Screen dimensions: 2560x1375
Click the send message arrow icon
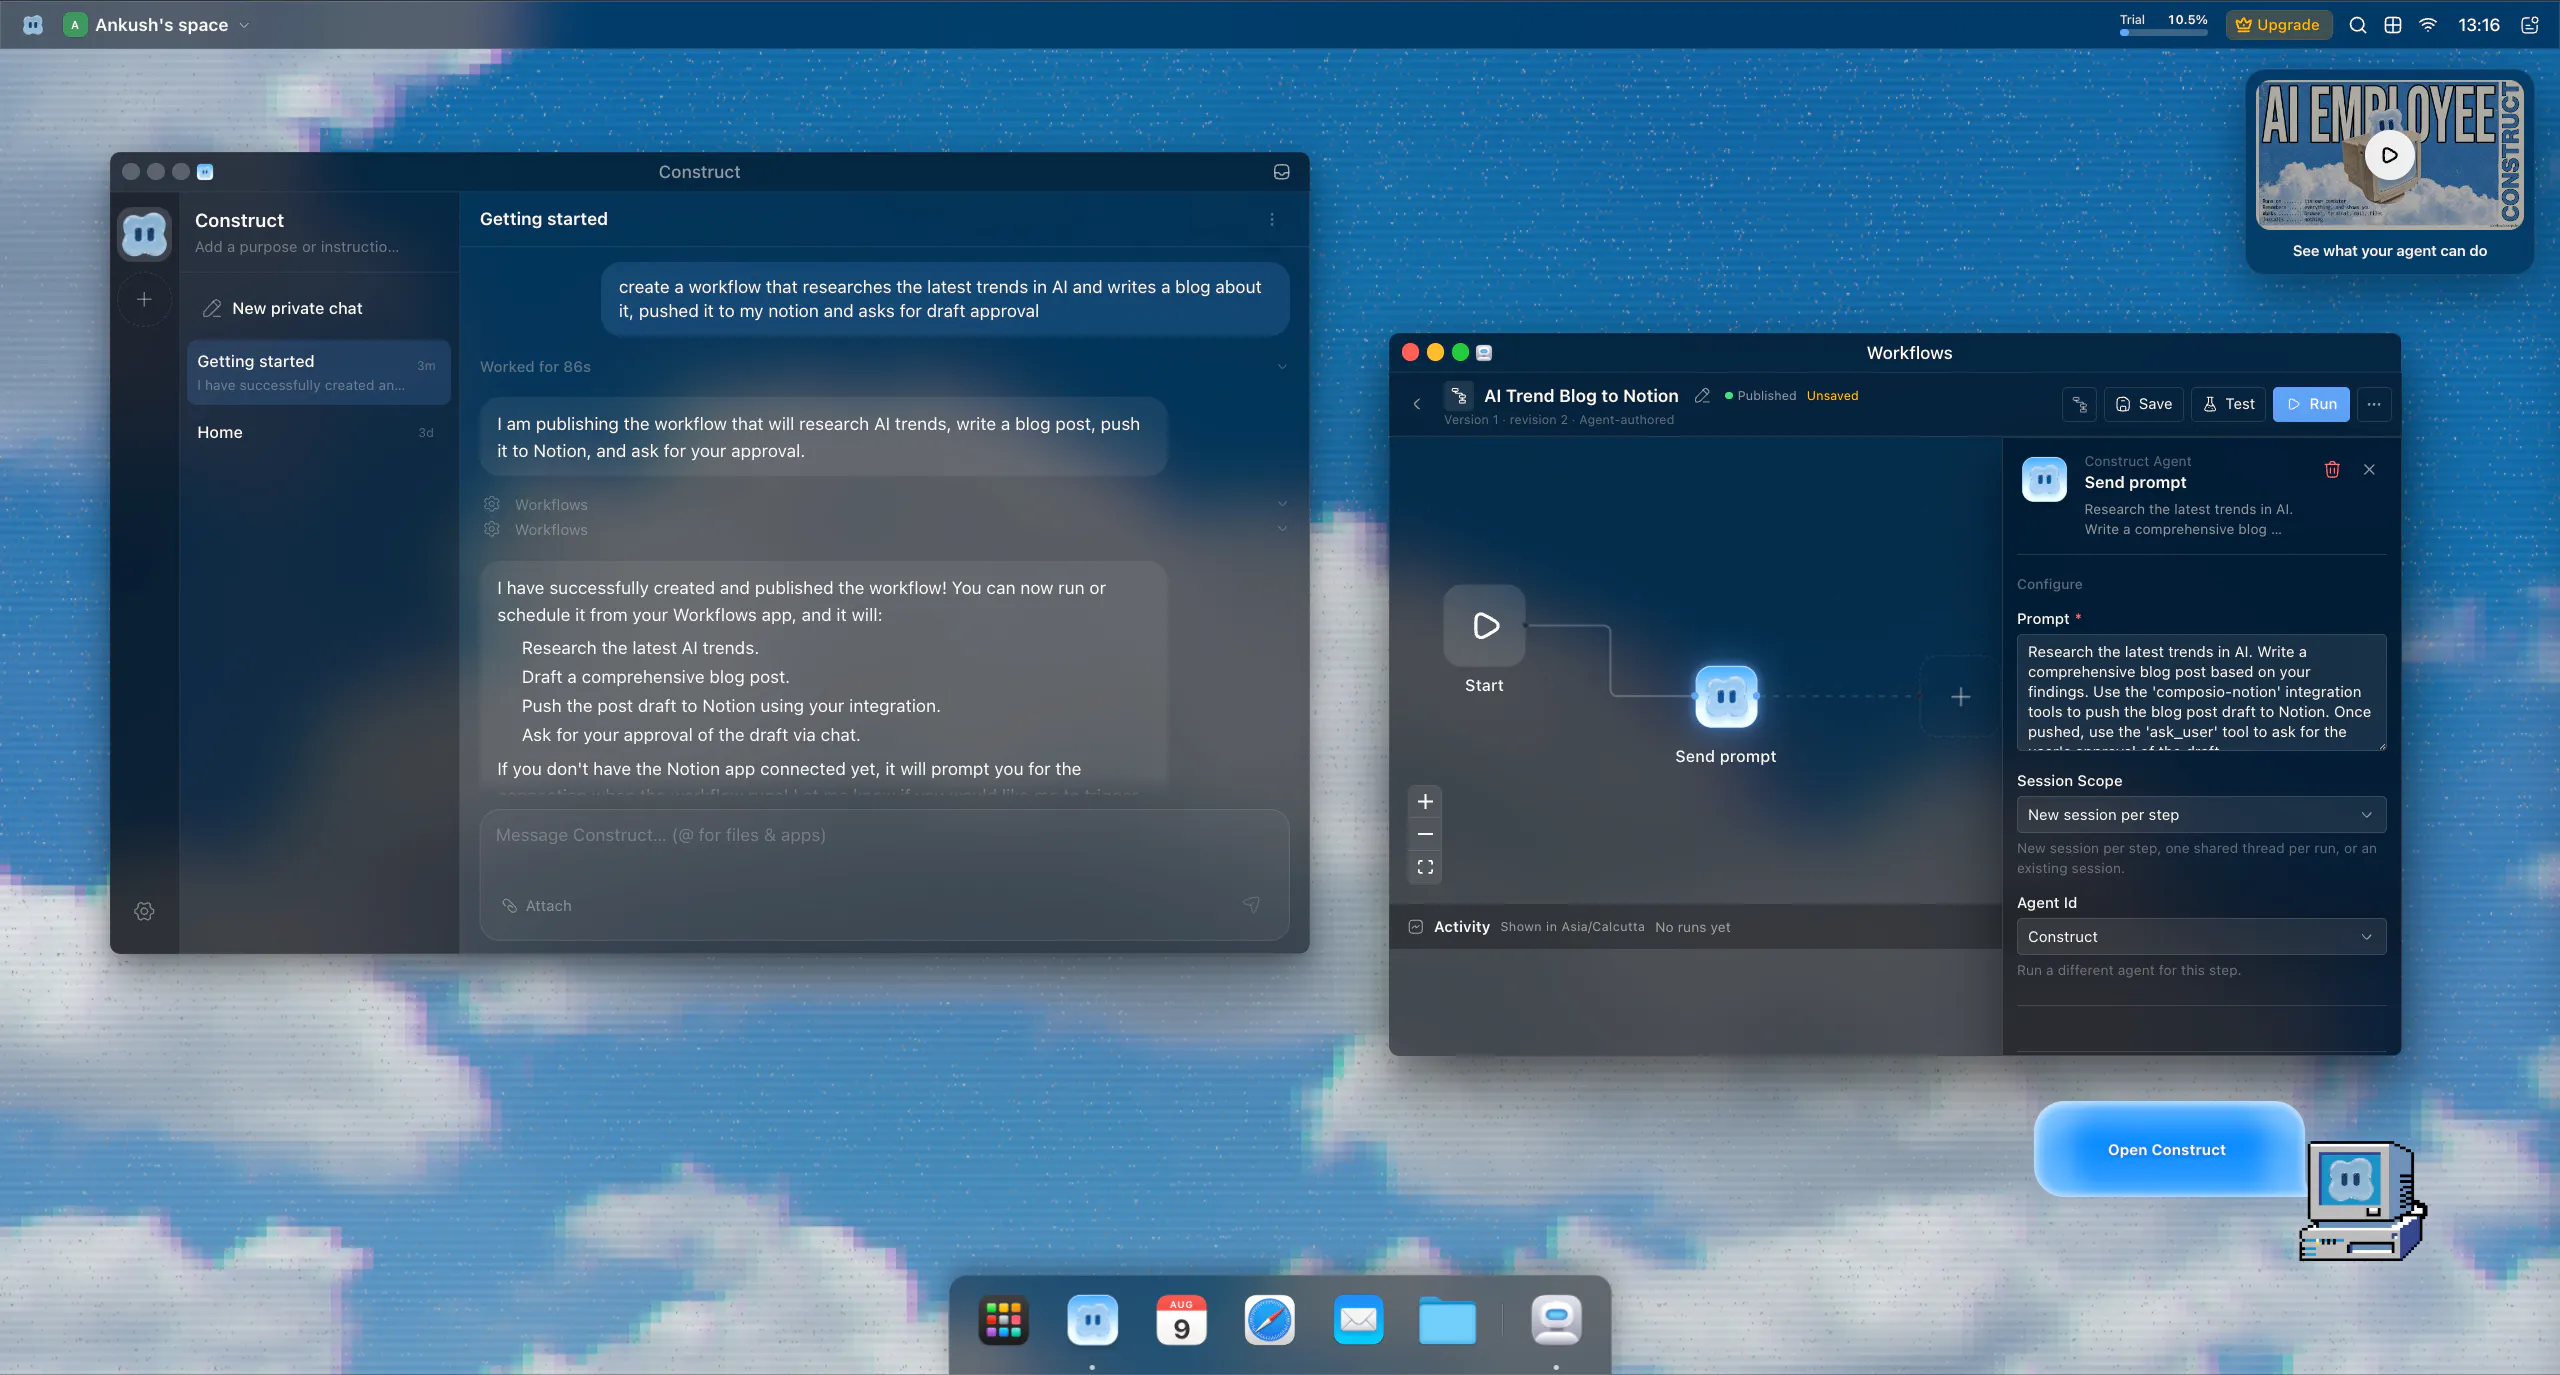pyautogui.click(x=1251, y=905)
